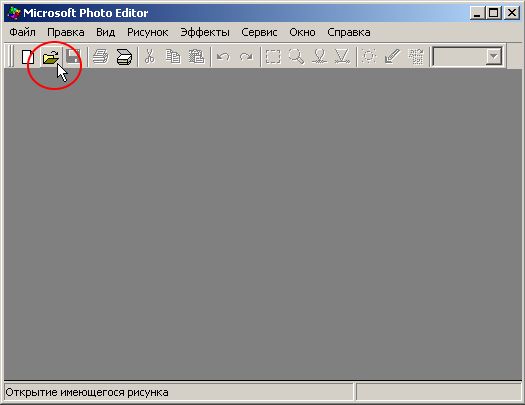Click the Redo arrow icon
The width and height of the screenshot is (525, 405).
coord(246,57)
